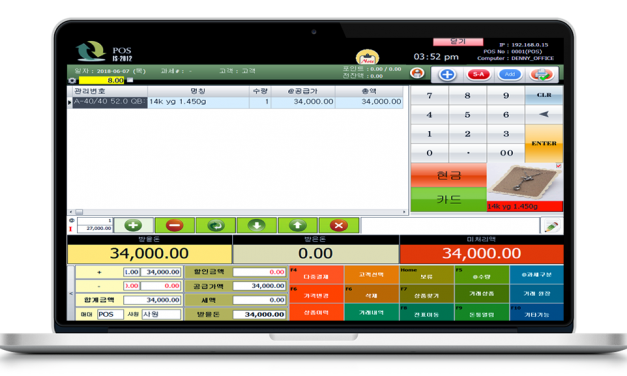
Task: Click the Home olive function tile
Action: pyautogui.click(x=427, y=275)
